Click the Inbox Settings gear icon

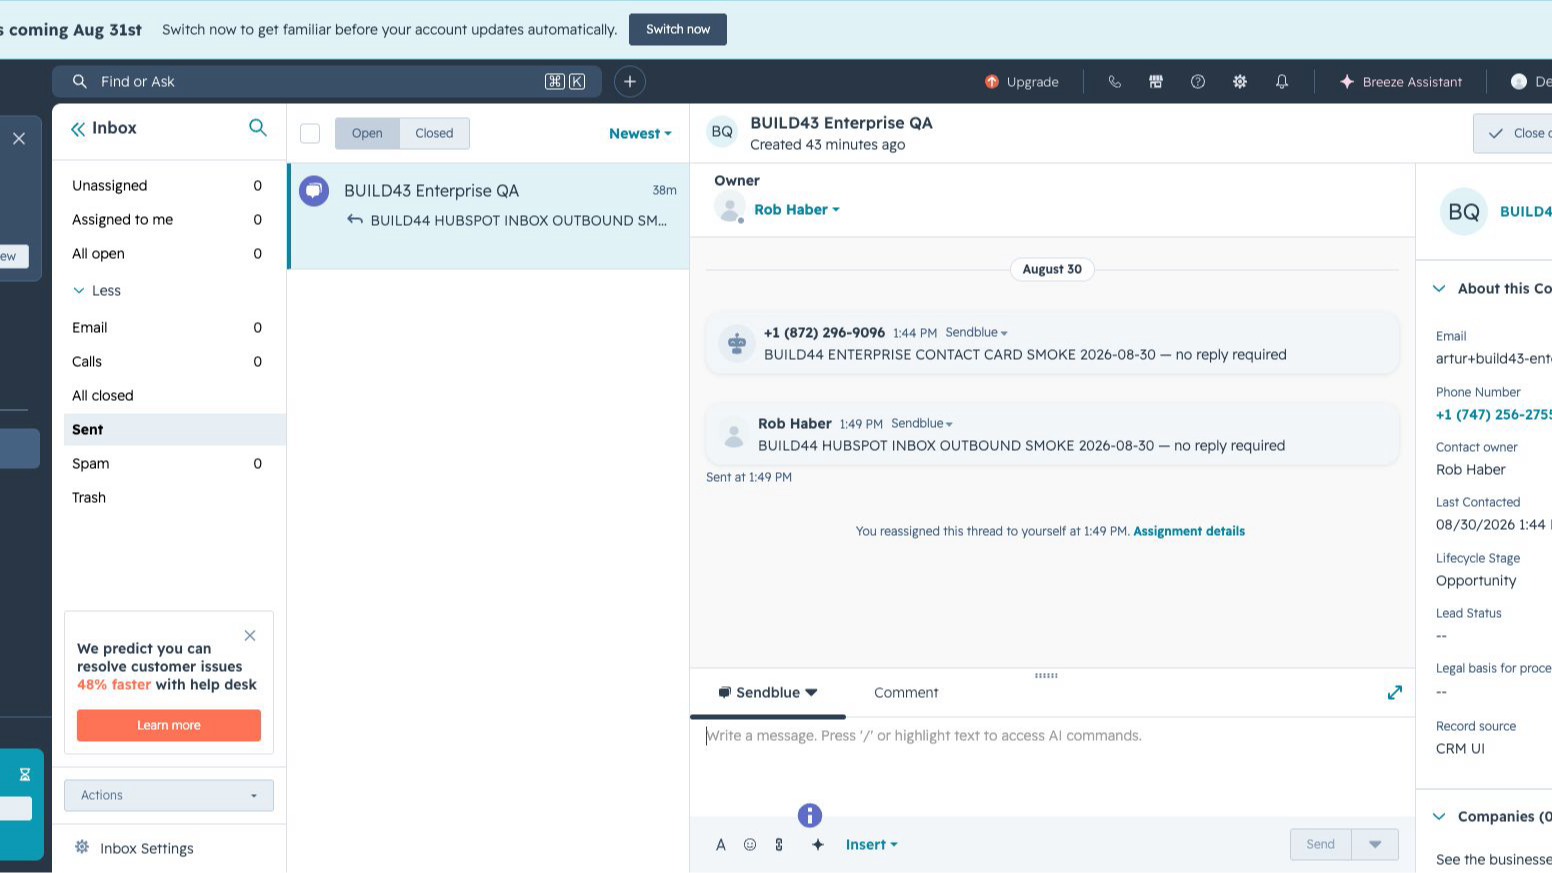[x=82, y=848]
